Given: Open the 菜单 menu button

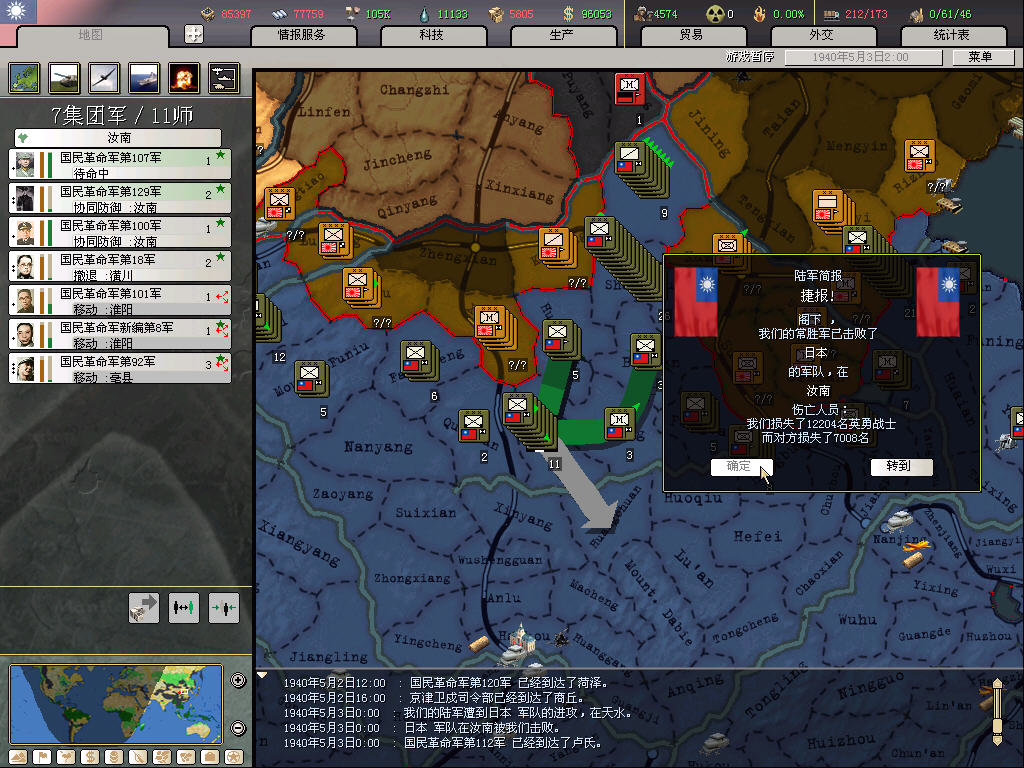Looking at the screenshot, I should 980,57.
